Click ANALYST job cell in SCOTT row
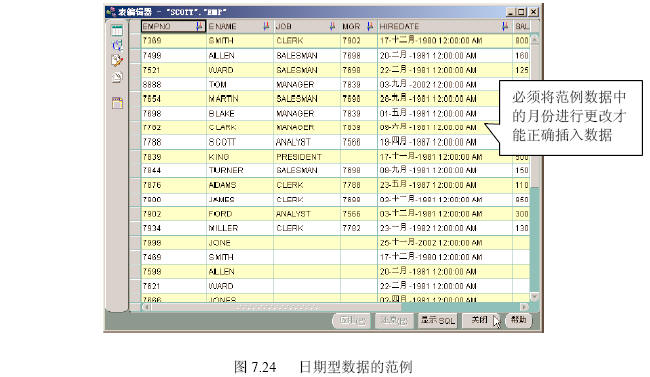 pyautogui.click(x=306, y=142)
